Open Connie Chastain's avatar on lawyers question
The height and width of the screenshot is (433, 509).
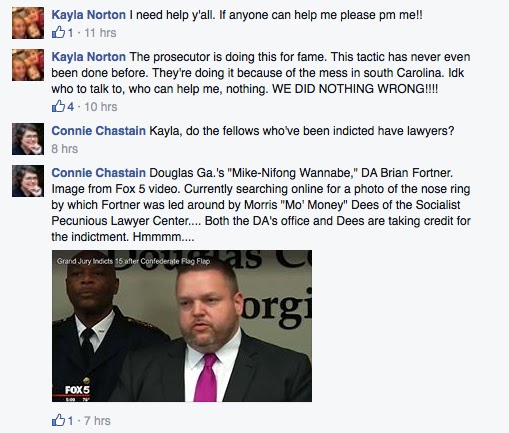[x=28, y=139]
